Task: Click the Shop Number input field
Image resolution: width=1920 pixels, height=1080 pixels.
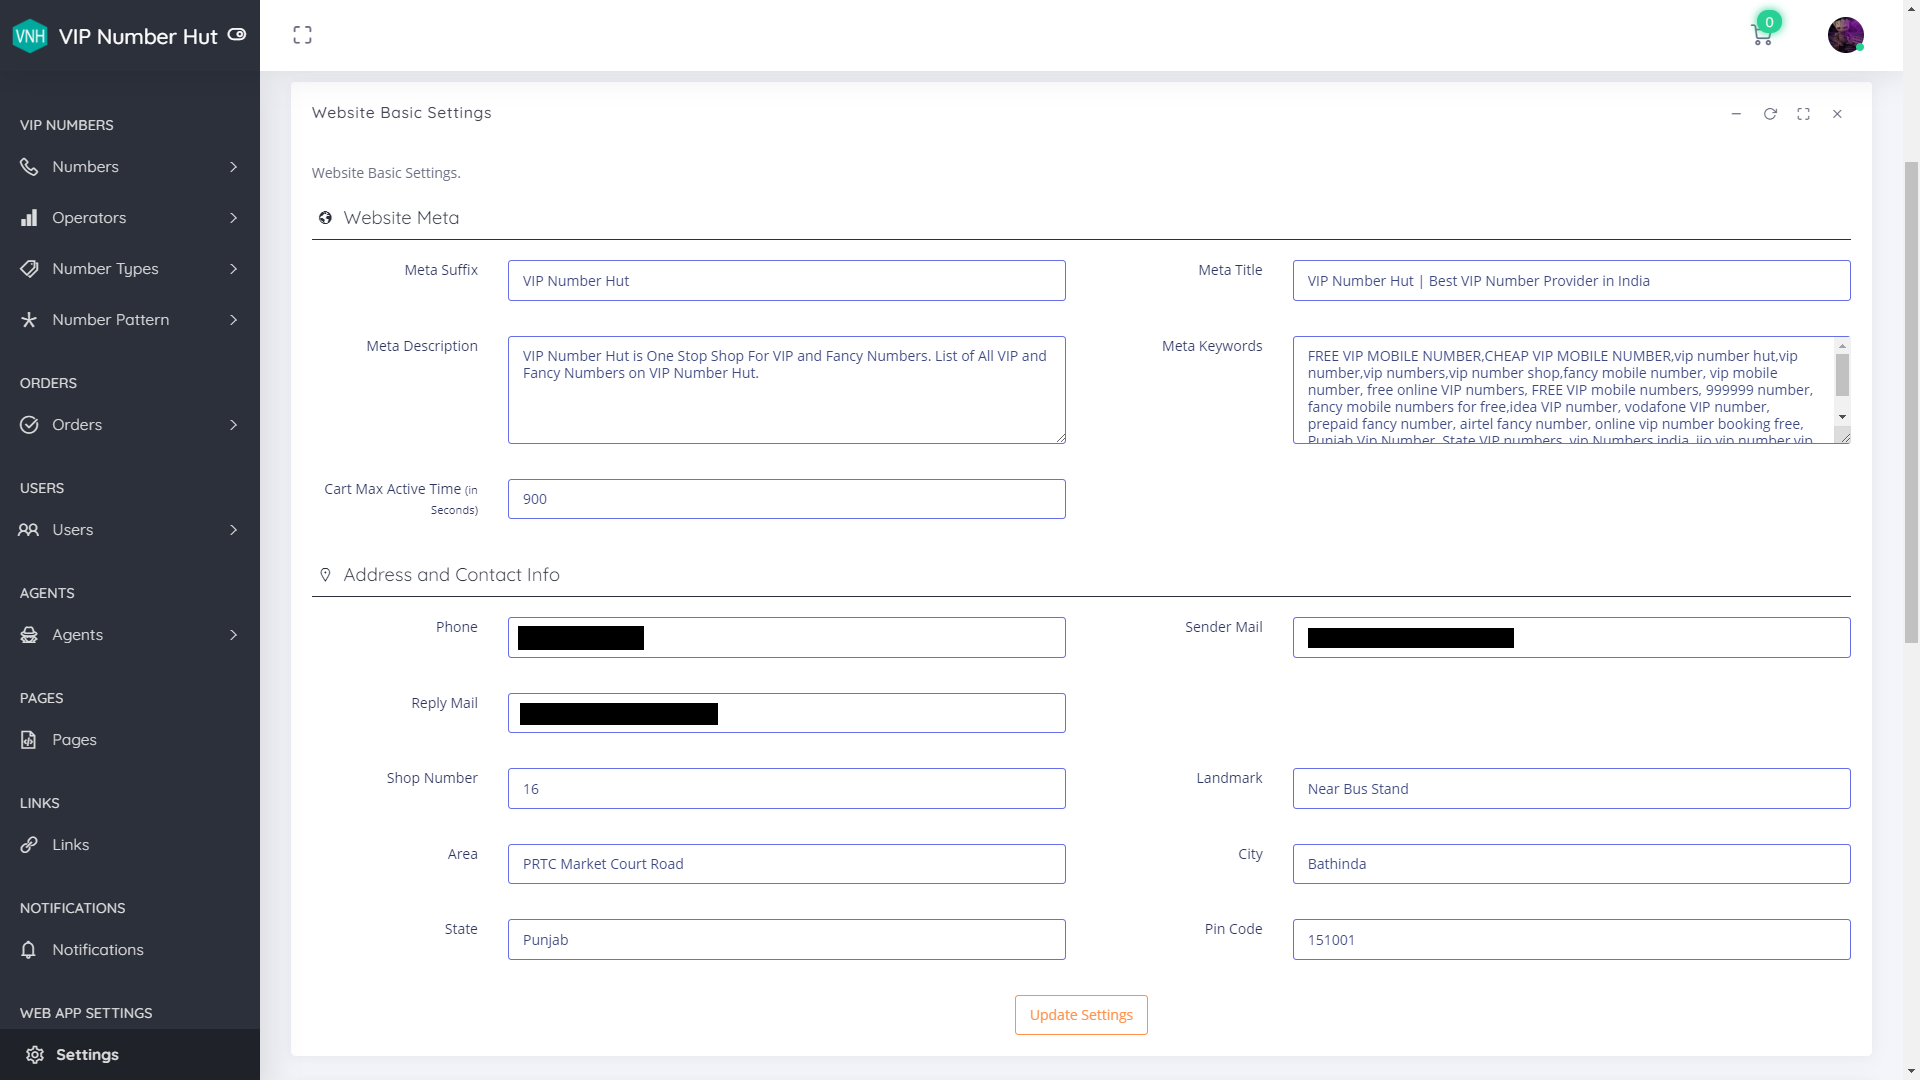Action: click(787, 789)
